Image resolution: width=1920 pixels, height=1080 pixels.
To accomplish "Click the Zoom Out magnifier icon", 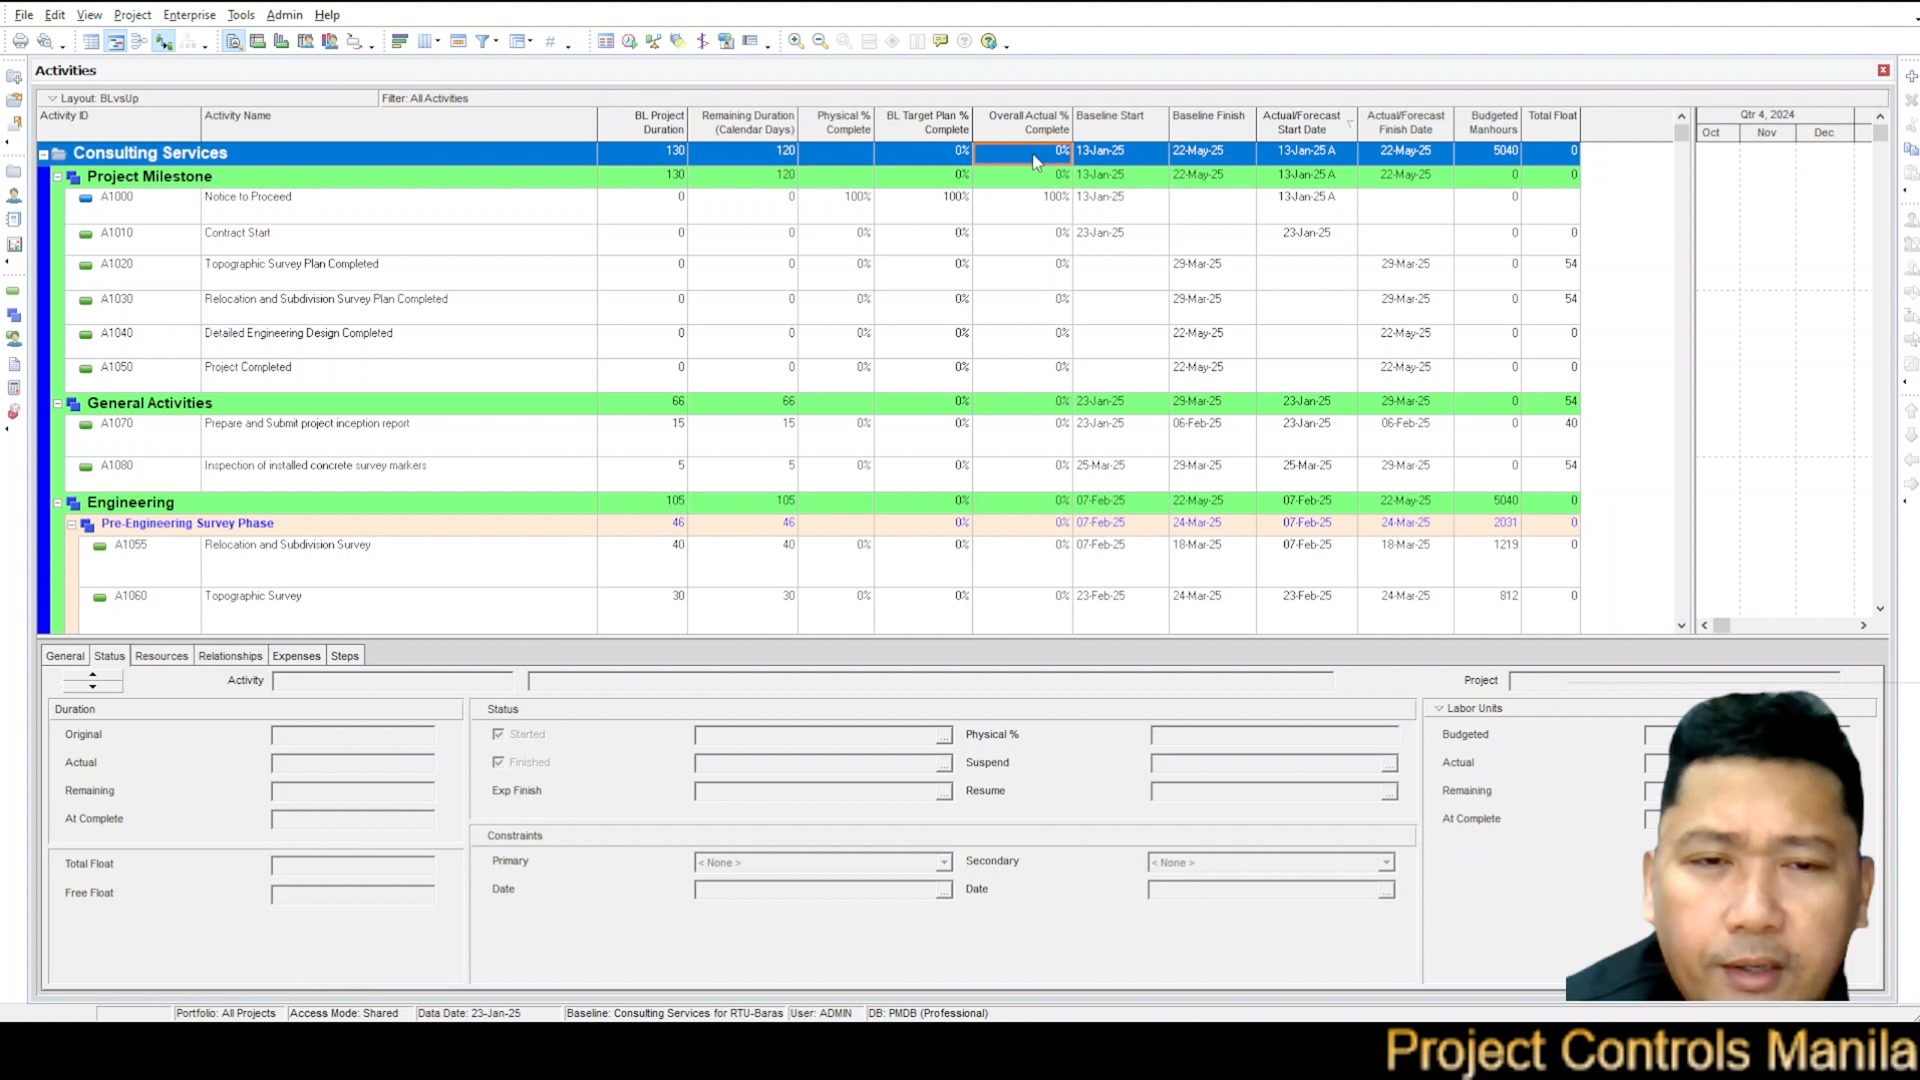I will tap(820, 41).
